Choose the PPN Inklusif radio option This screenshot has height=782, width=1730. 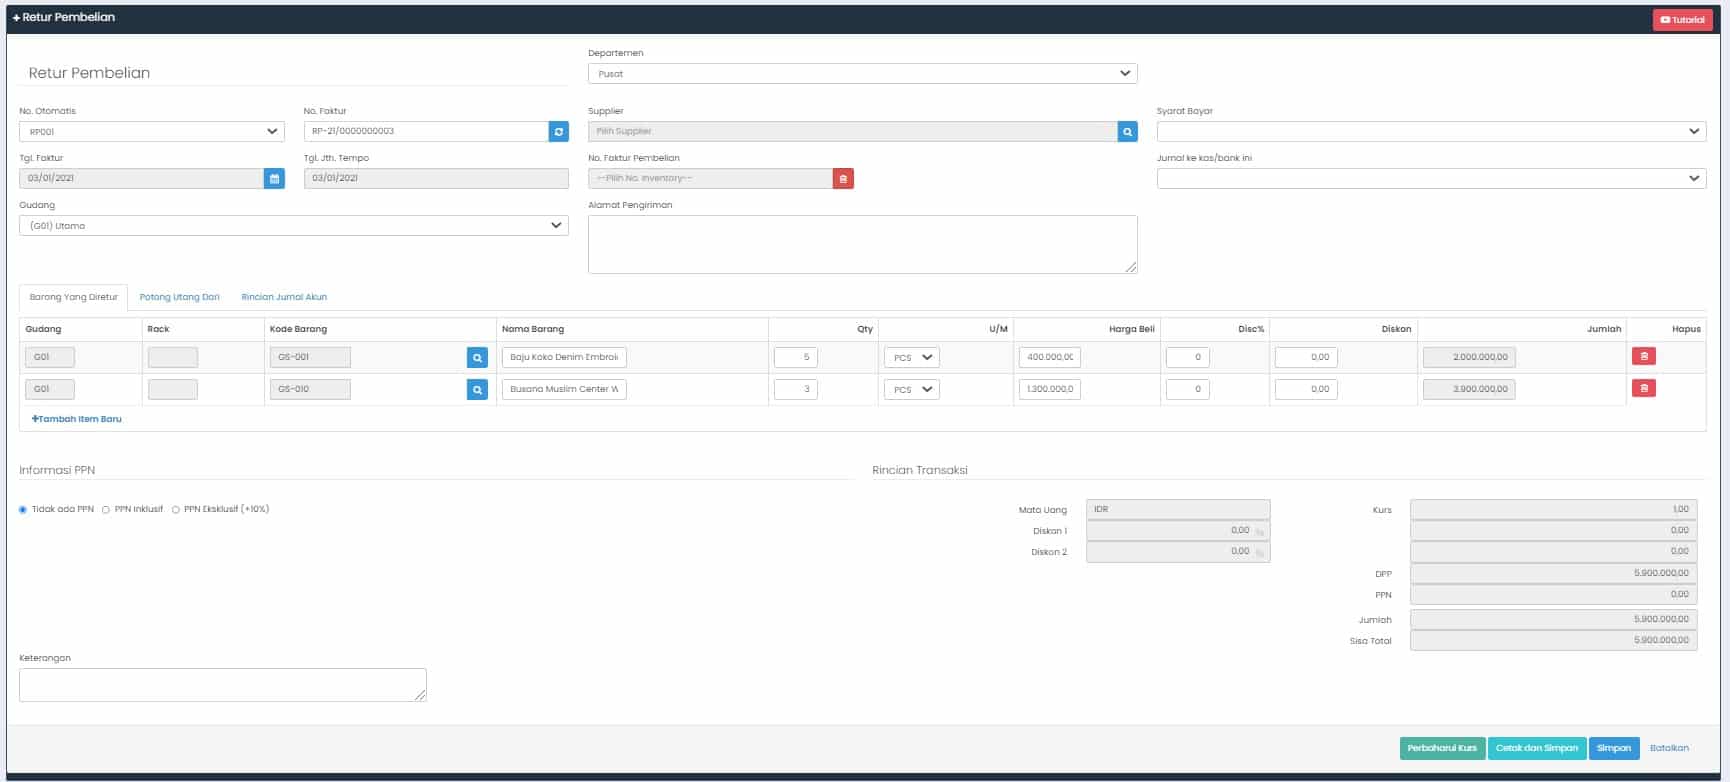pyautogui.click(x=106, y=510)
